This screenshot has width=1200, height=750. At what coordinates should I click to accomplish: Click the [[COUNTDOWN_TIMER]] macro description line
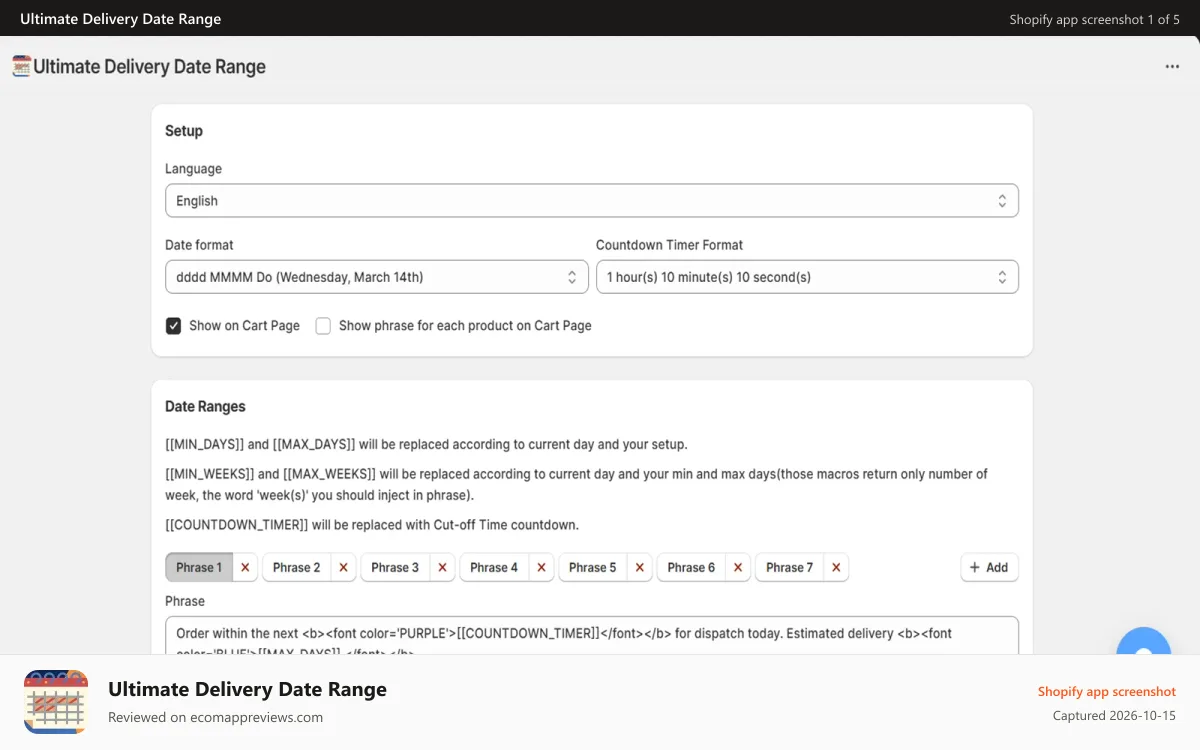[372, 525]
